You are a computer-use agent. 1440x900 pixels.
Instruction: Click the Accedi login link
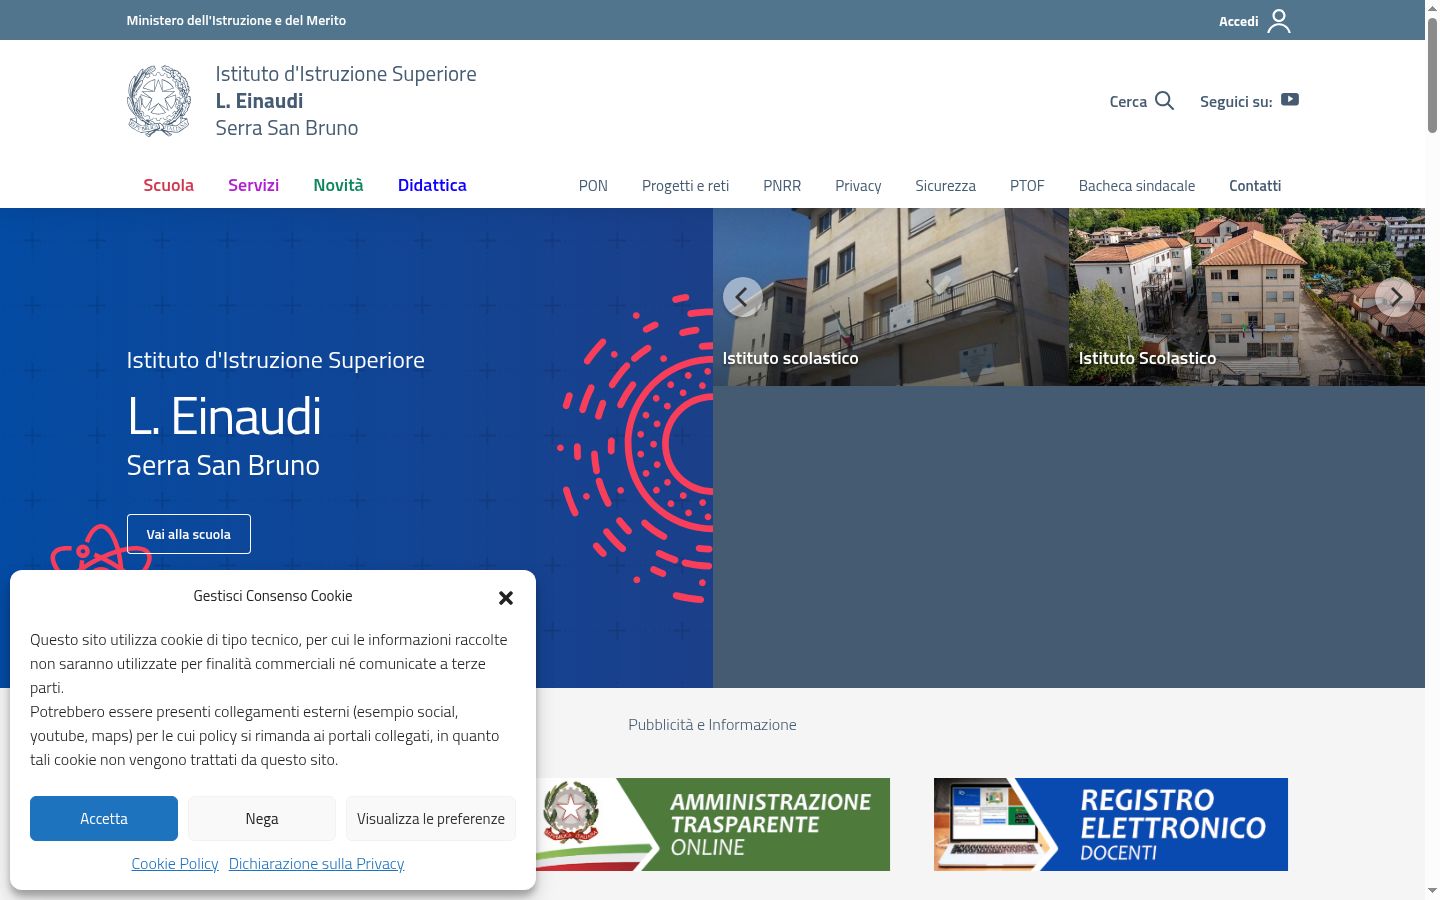[1238, 21]
